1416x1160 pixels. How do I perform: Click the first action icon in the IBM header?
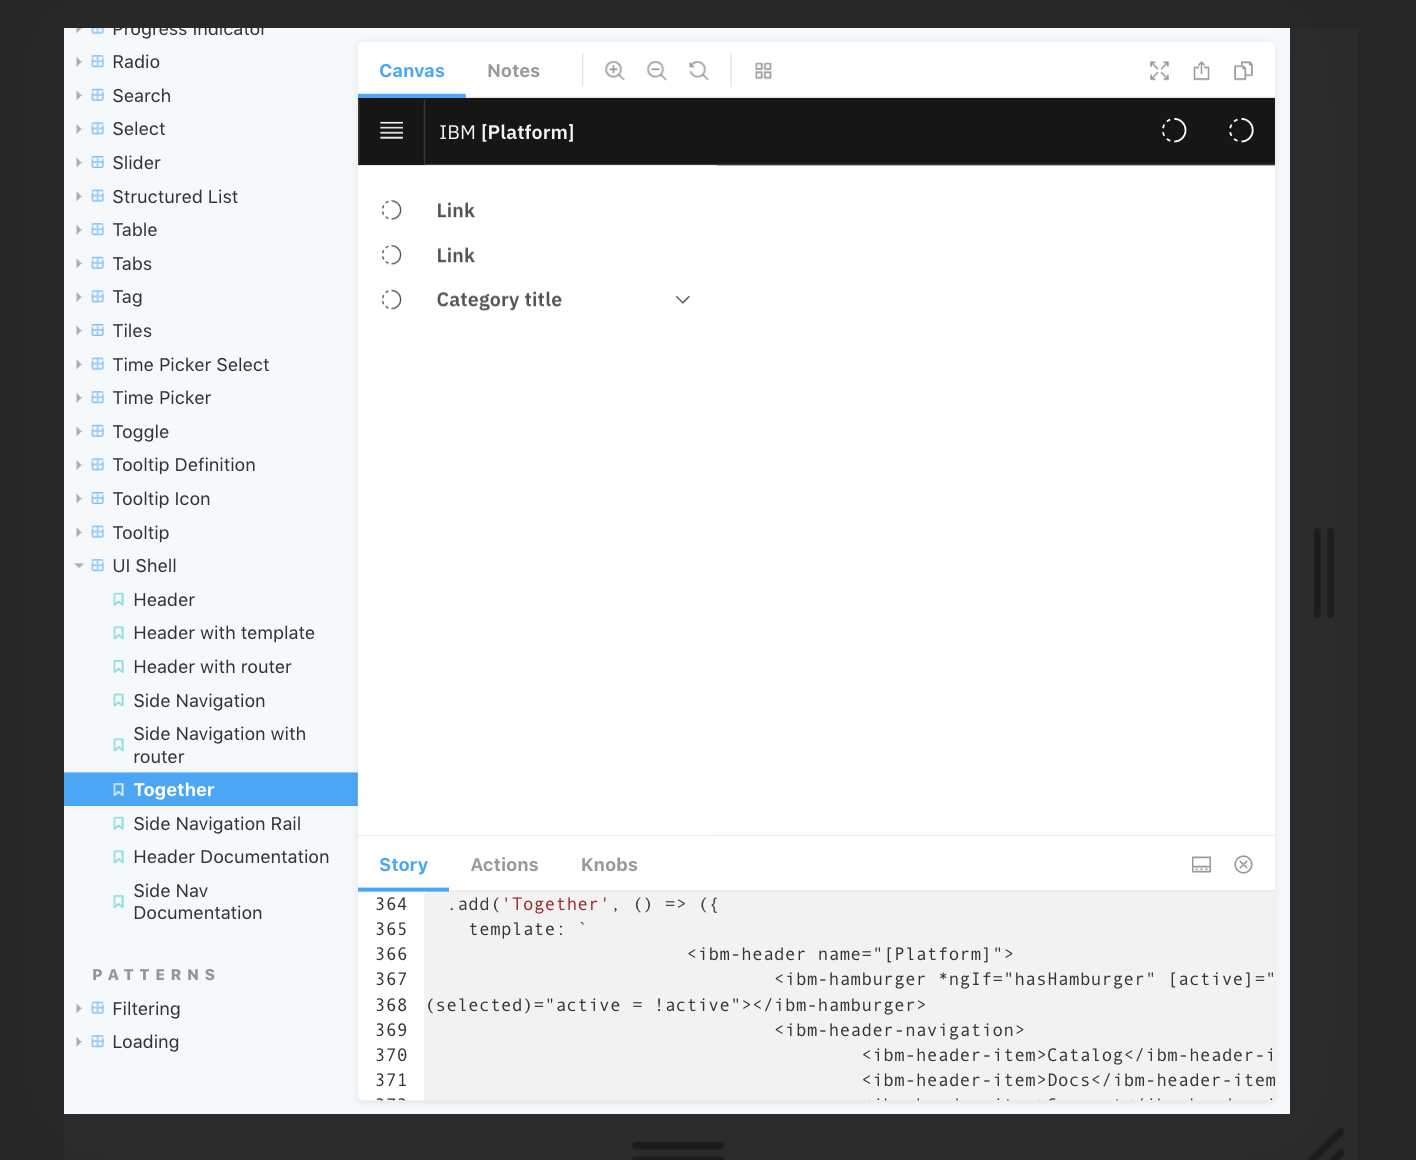click(1173, 130)
